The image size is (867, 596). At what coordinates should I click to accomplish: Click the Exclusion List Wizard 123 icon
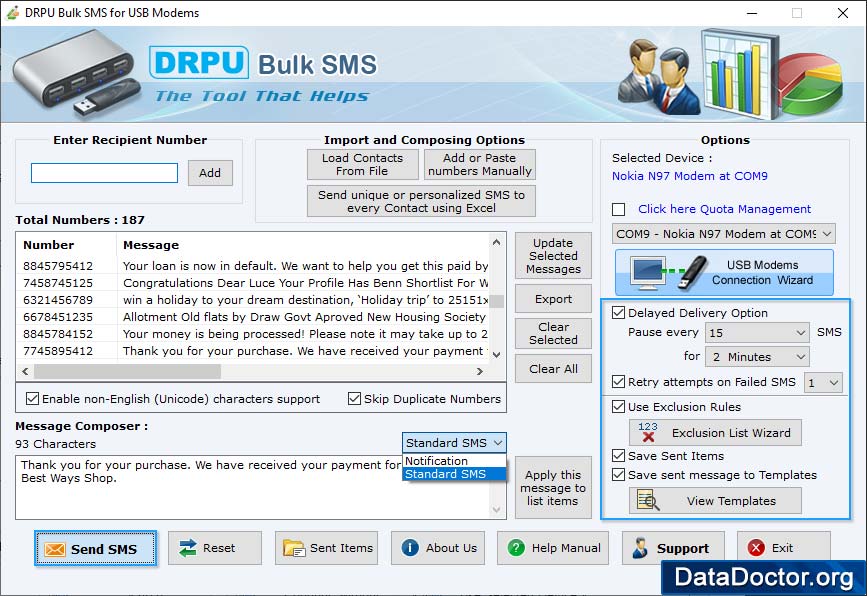(648, 432)
